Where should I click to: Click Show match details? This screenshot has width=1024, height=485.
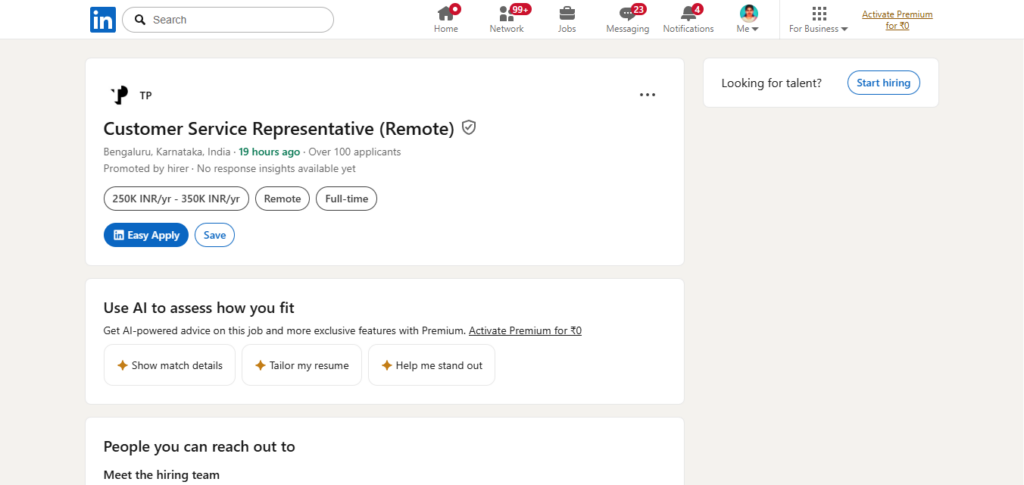(x=170, y=366)
